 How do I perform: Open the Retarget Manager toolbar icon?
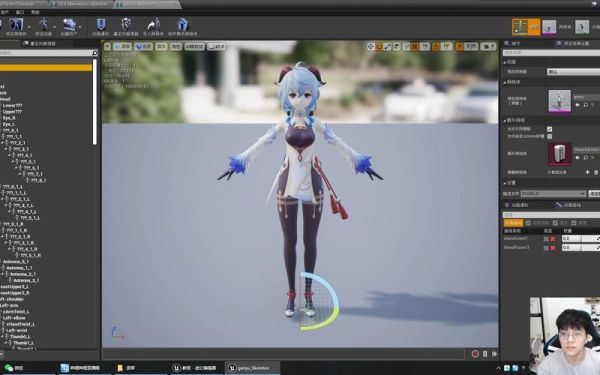pyautogui.click(x=126, y=25)
